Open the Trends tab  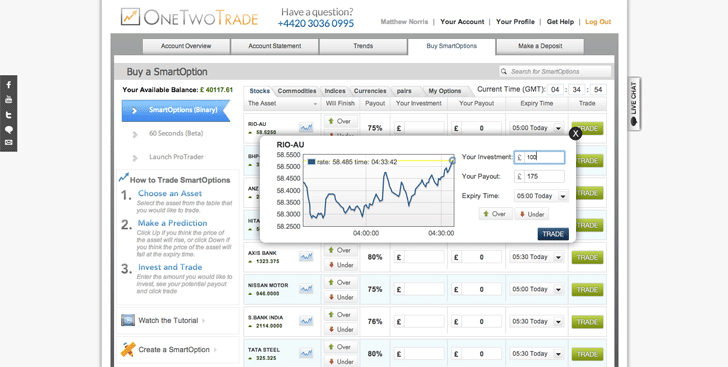click(x=363, y=46)
